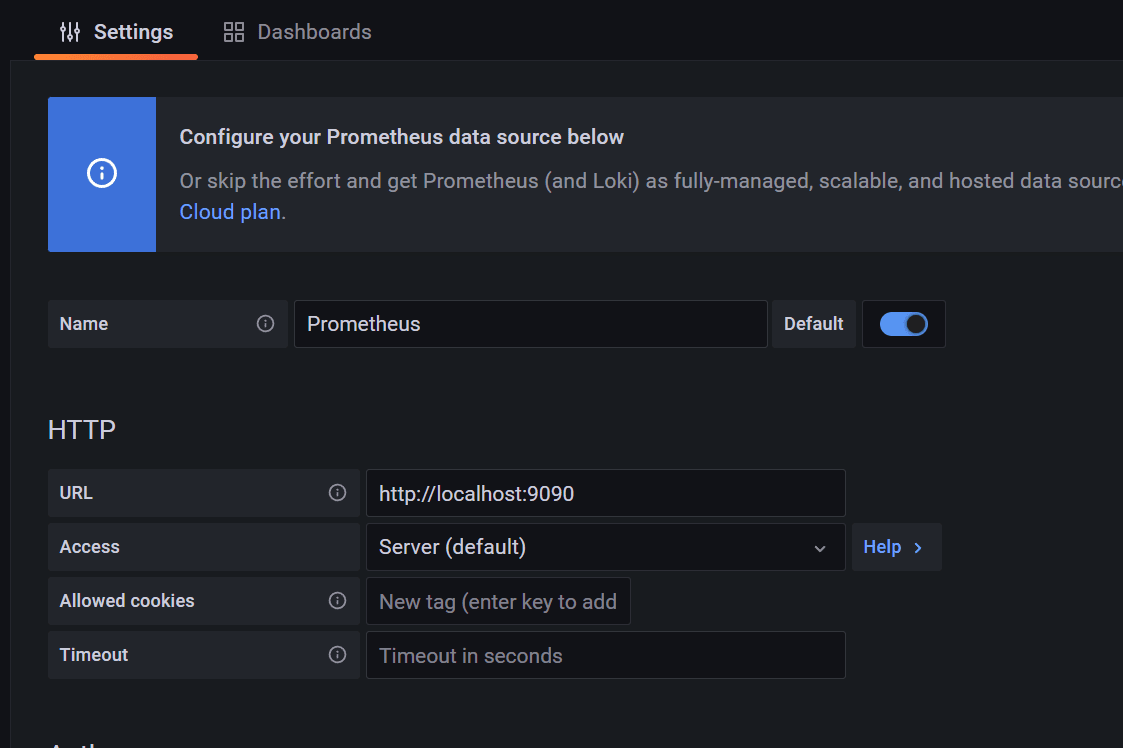The image size is (1123, 748).
Task: Click the blue info banner icon
Action: pyautogui.click(x=102, y=174)
